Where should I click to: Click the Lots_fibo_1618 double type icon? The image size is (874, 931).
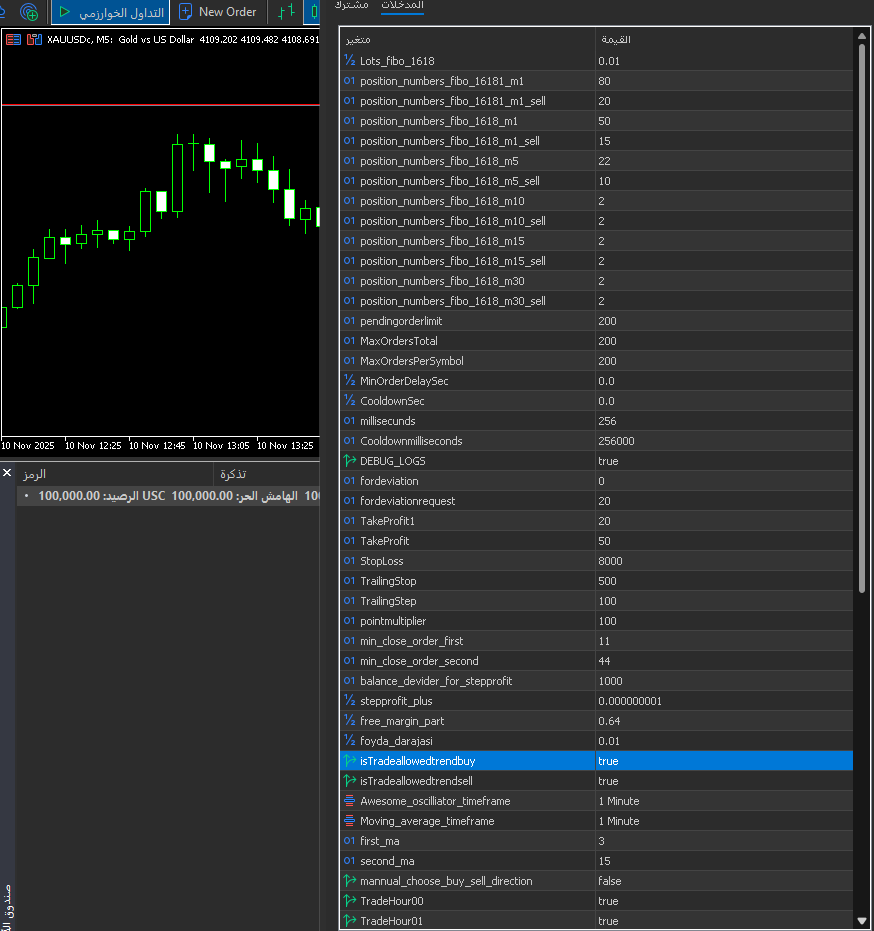click(350, 61)
